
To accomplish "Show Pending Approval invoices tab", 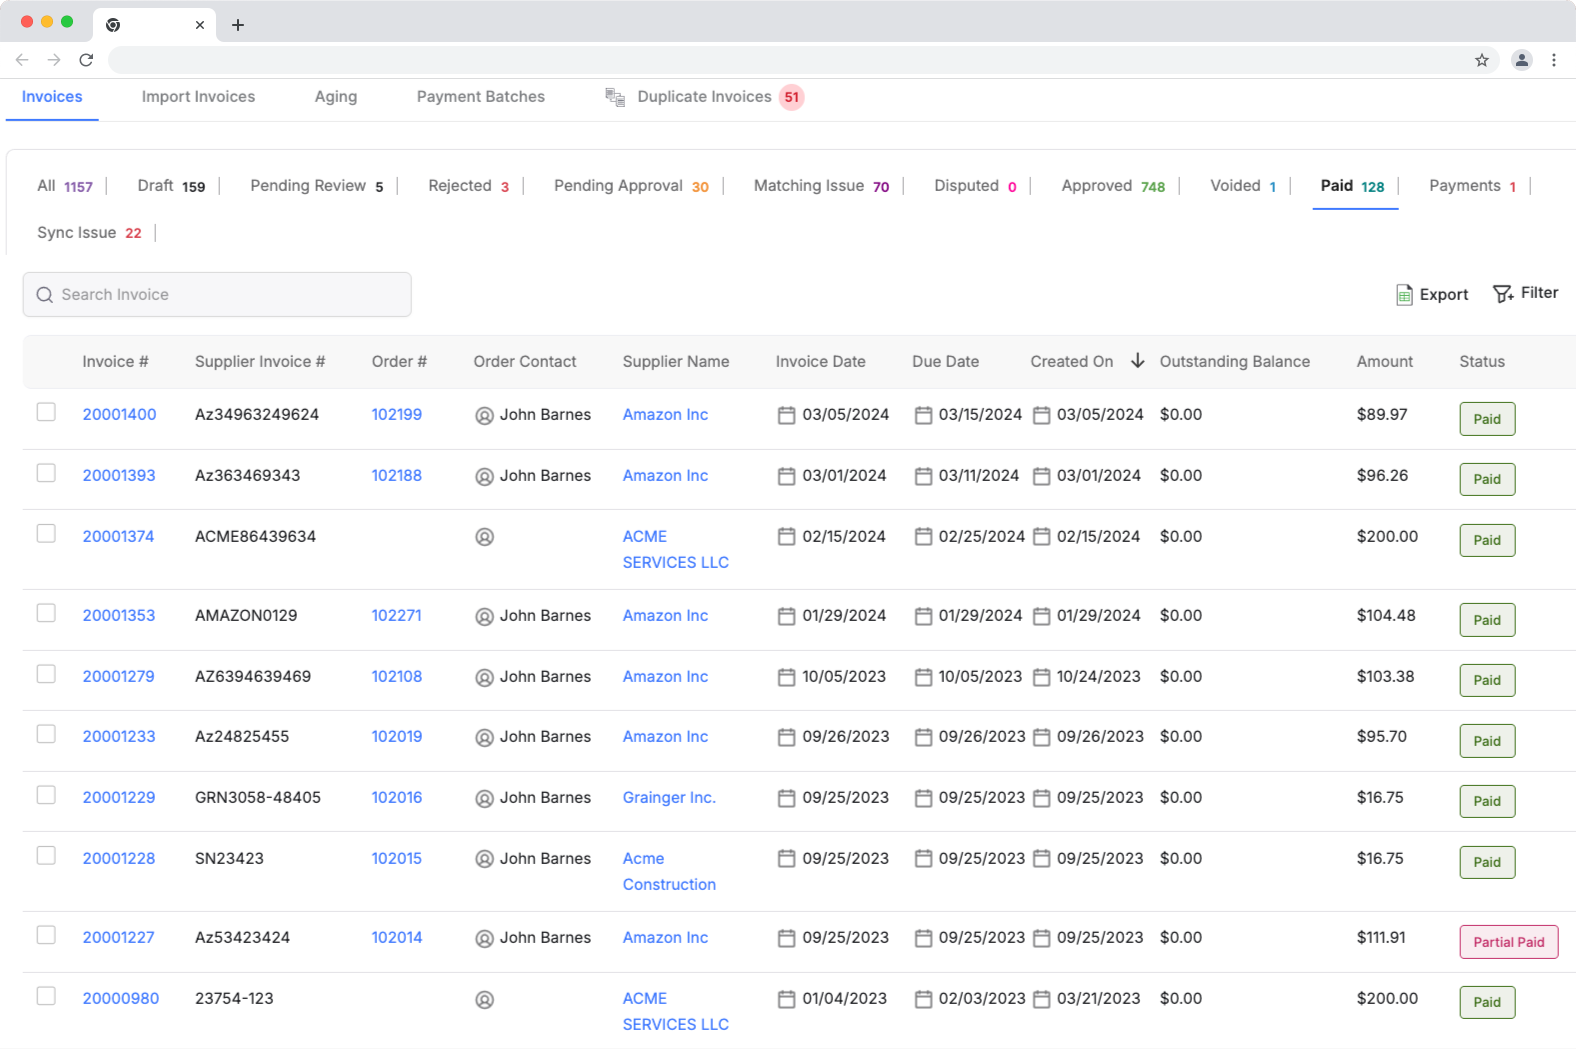I will [631, 186].
